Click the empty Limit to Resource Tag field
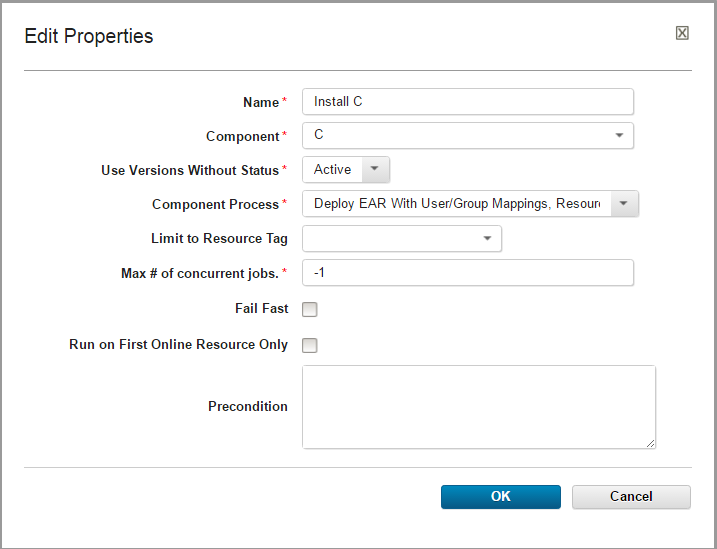Screen dimensions: 717x549 click(x=388, y=238)
